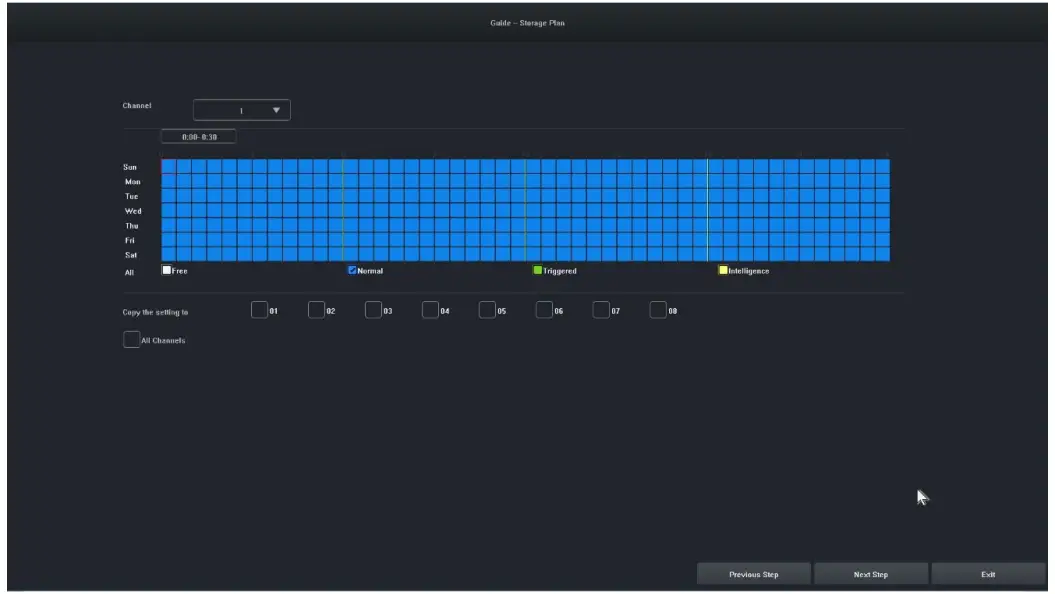This screenshot has height=594, width=1055.
Task: Select the Intelligence recording type swatch
Action: tap(723, 270)
